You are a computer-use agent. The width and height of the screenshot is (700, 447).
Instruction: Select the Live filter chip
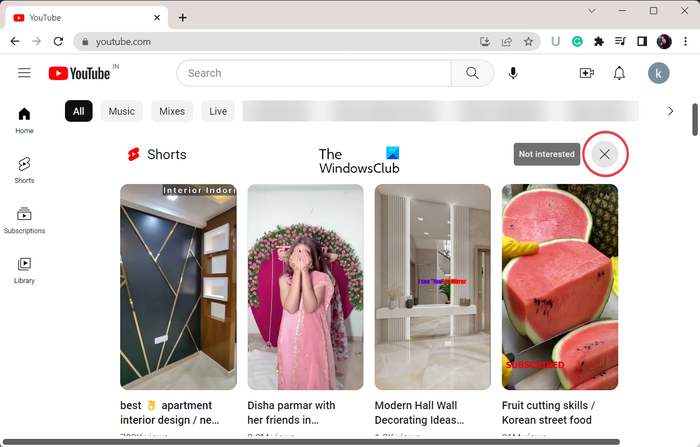(218, 111)
